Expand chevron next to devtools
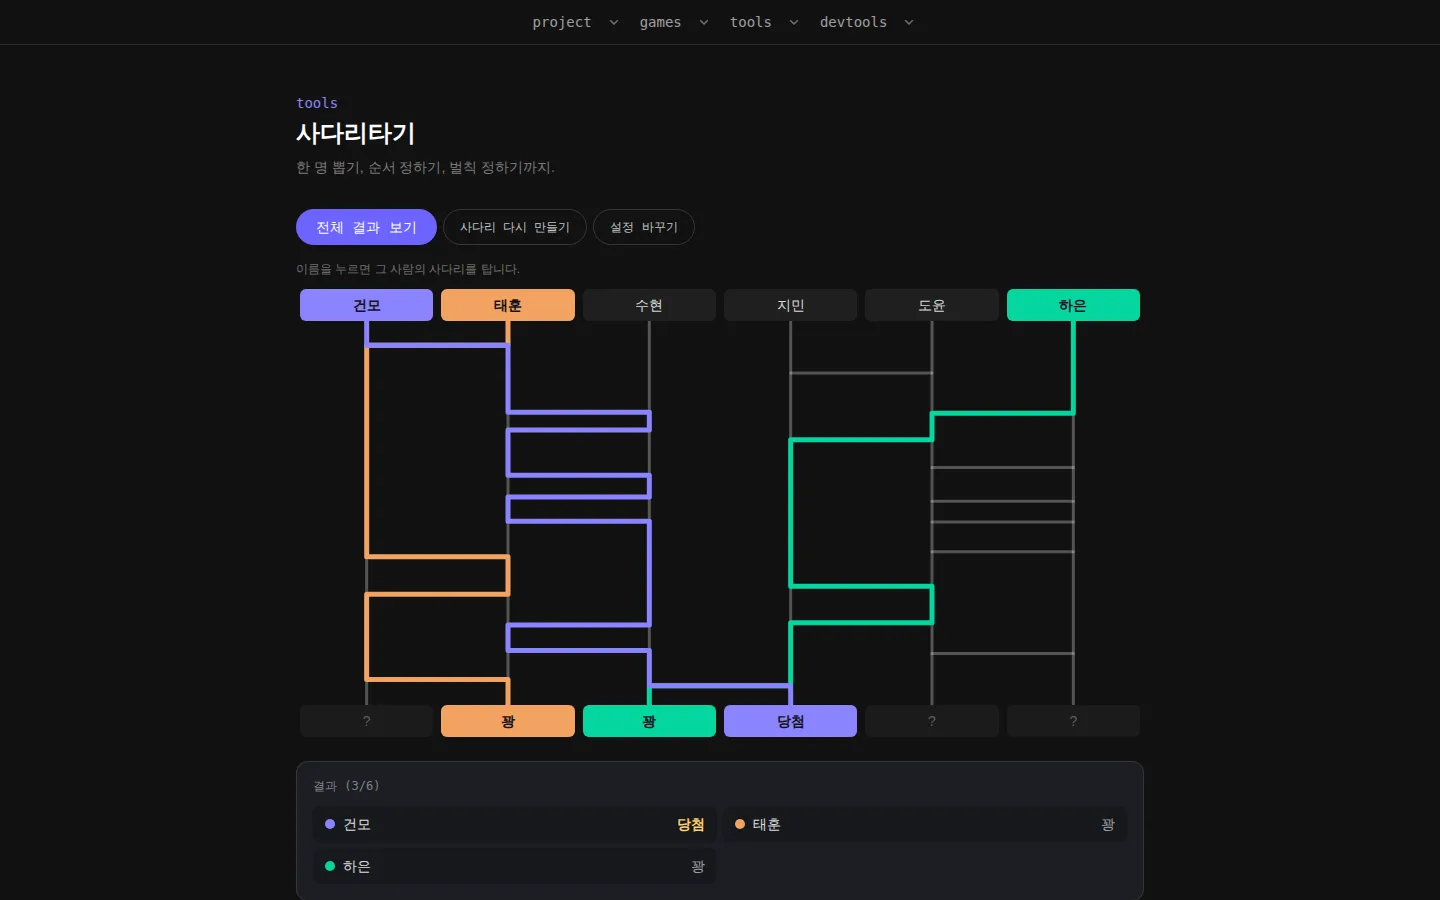 908,22
